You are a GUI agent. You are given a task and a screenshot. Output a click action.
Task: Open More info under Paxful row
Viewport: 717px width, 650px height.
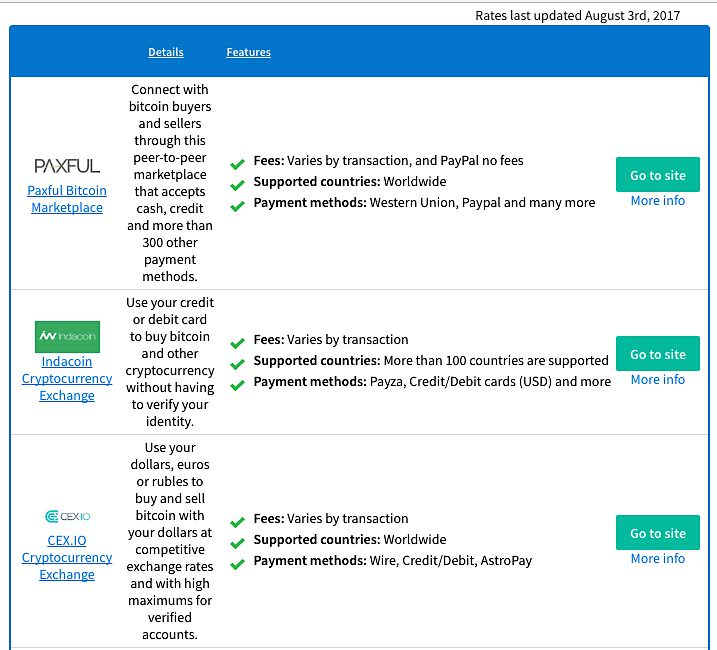click(658, 200)
